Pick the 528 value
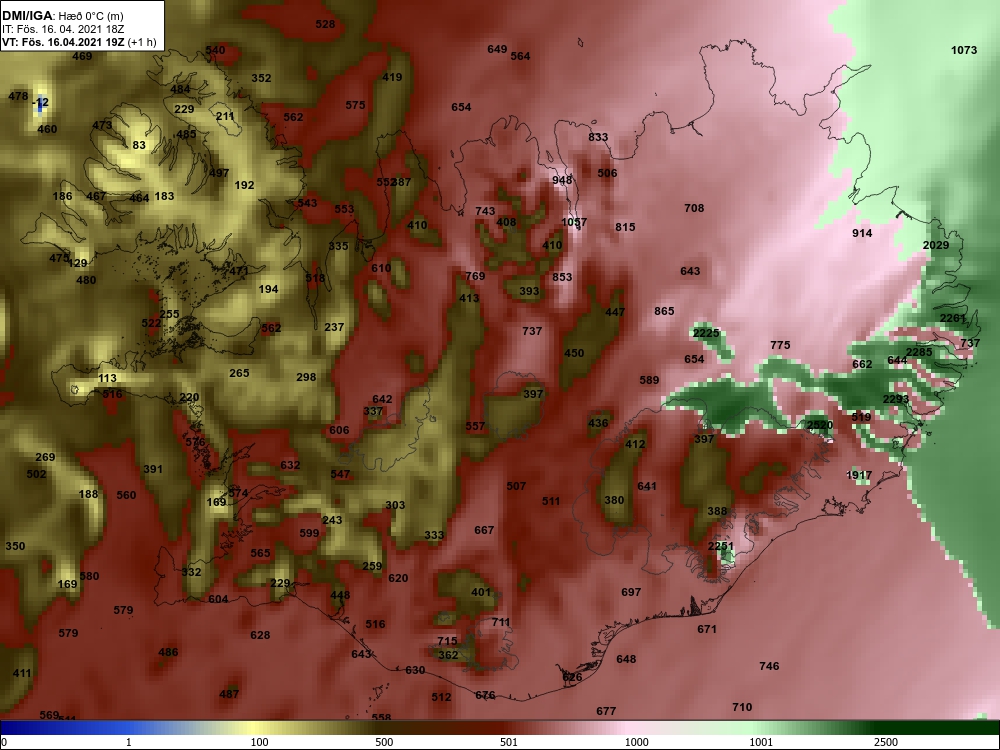 [325, 24]
